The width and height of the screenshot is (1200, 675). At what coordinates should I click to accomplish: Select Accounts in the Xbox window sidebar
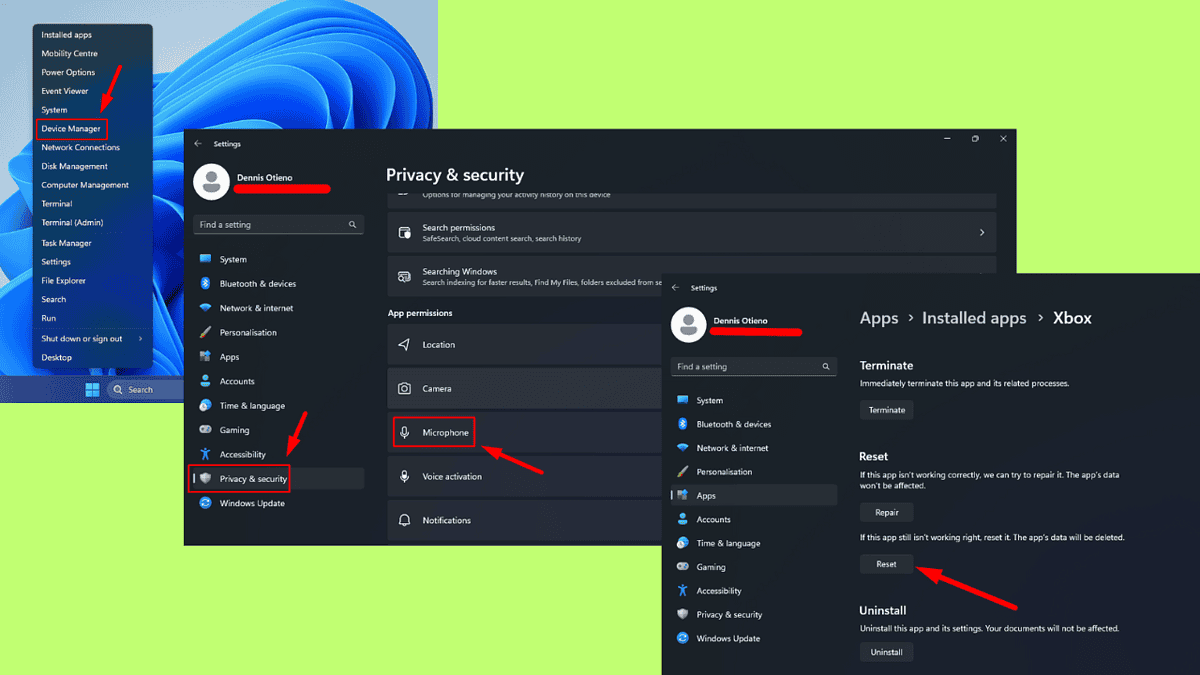tap(754, 519)
